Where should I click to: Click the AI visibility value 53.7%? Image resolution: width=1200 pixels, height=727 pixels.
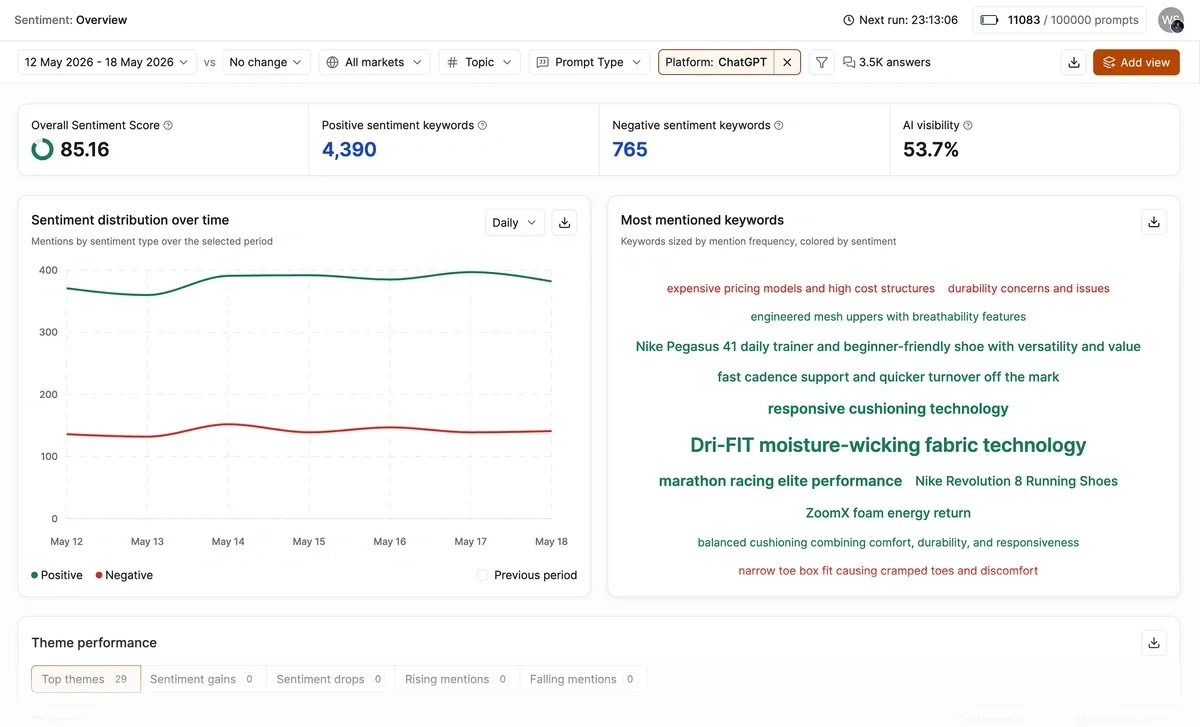931,150
